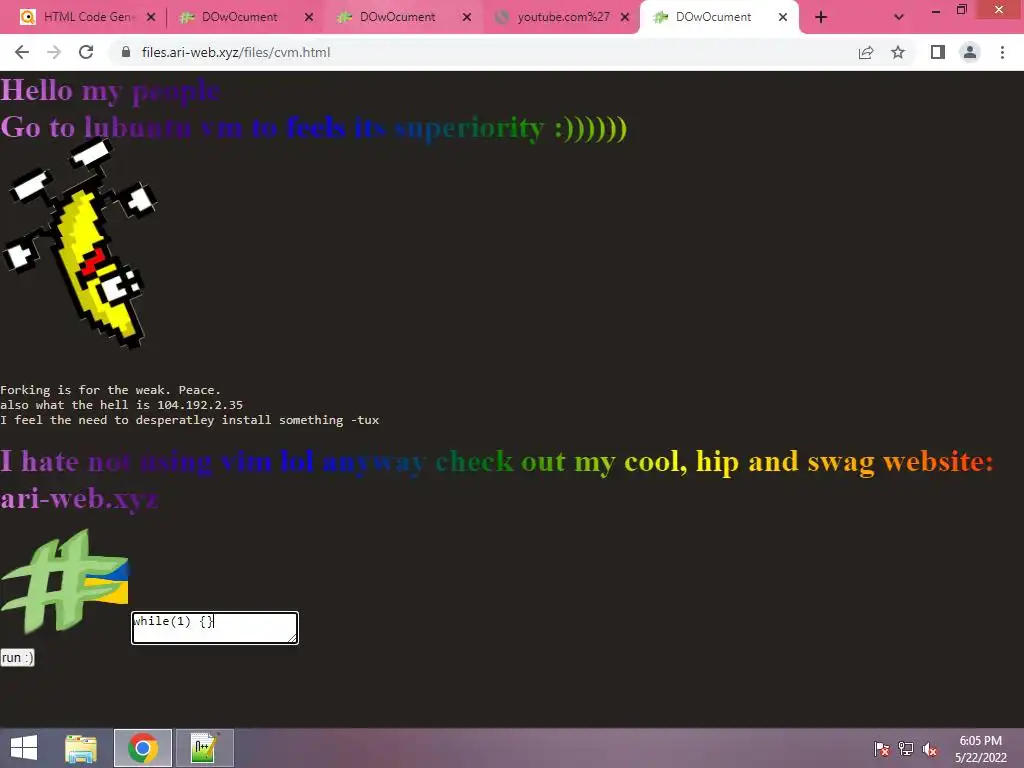Click the muted volume tray icon

[x=929, y=749]
